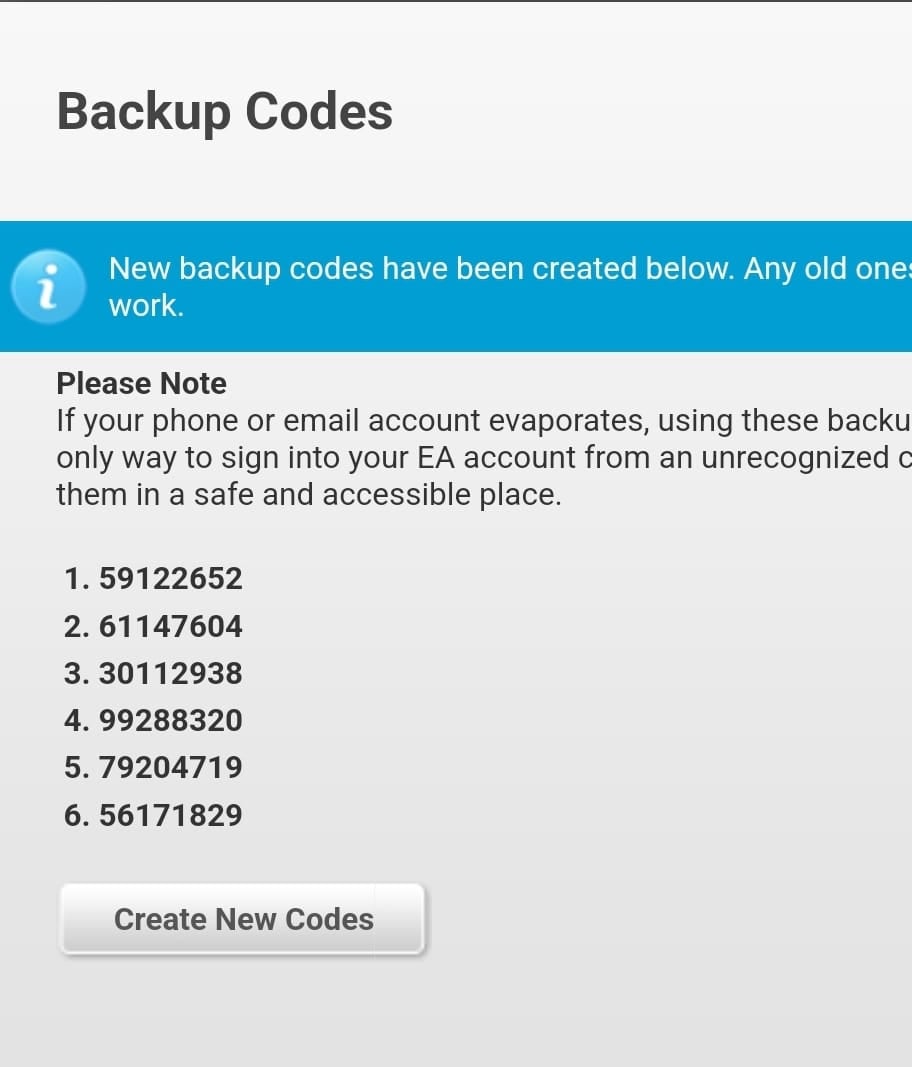
Task: Click the phrase 'only way to sign into'
Action: click(x=191, y=458)
